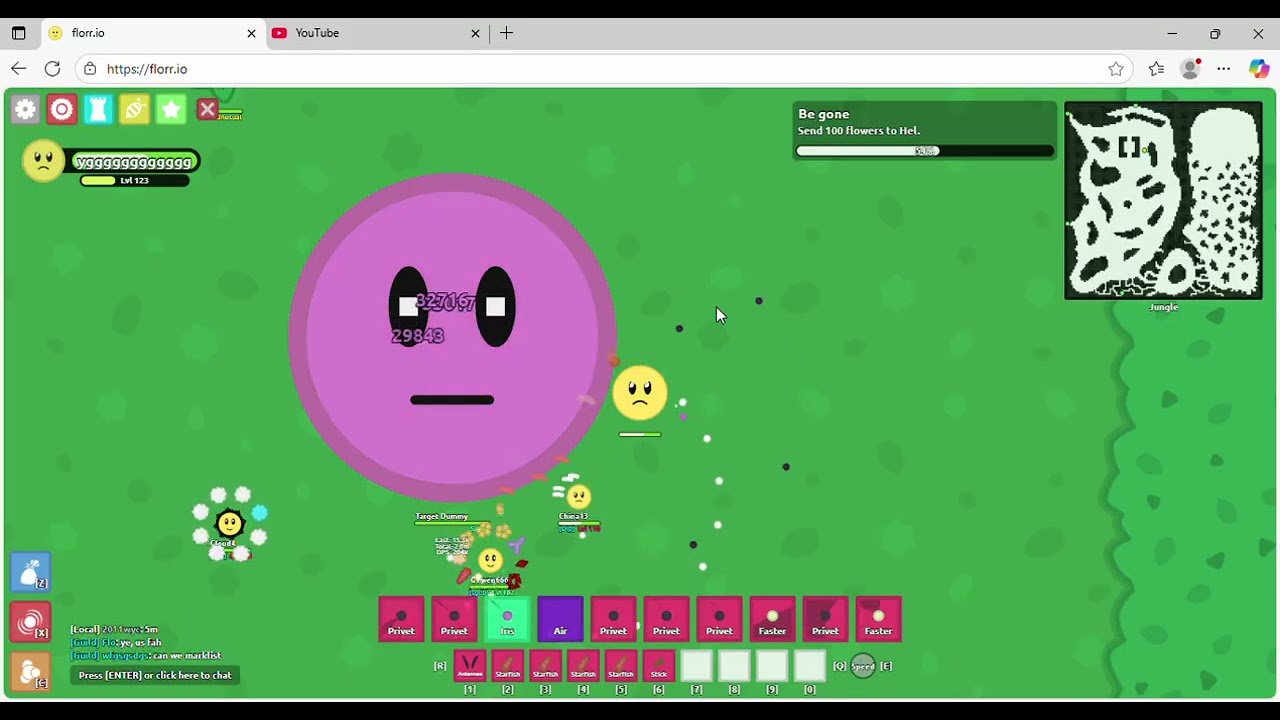Click the green star icon
This screenshot has height=720, width=1280.
tap(171, 109)
